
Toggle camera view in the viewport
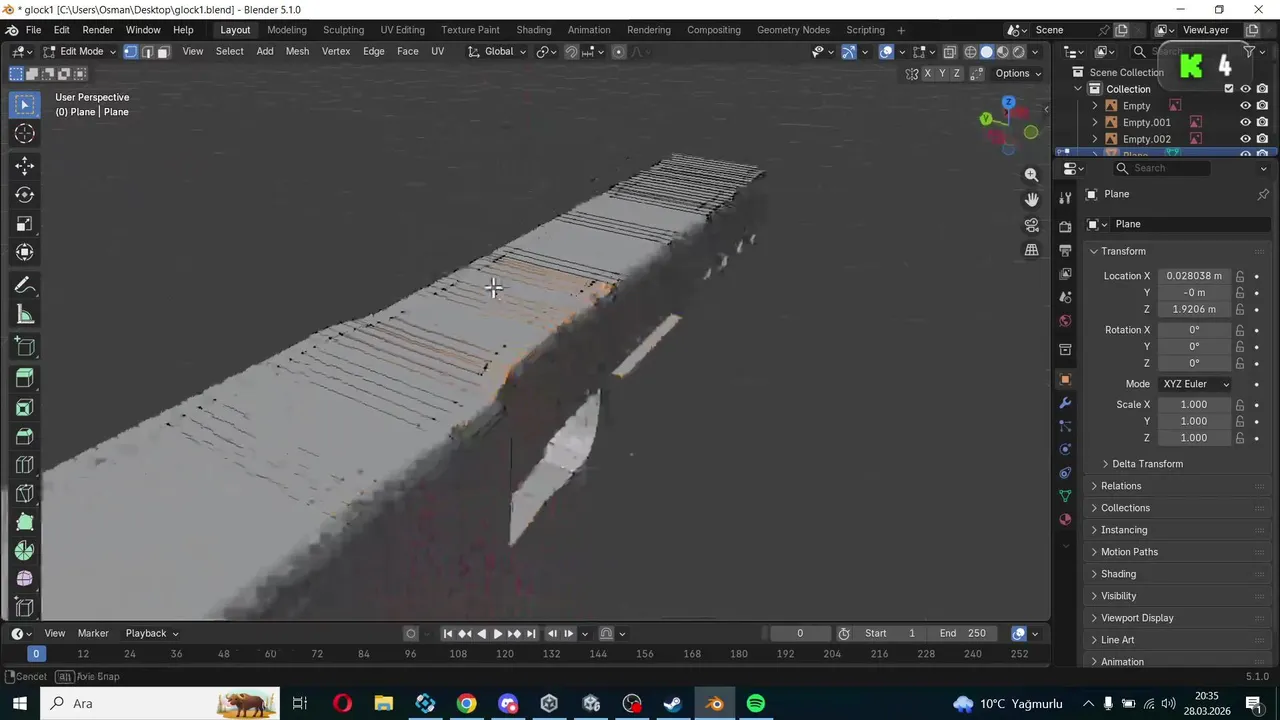(x=1031, y=225)
